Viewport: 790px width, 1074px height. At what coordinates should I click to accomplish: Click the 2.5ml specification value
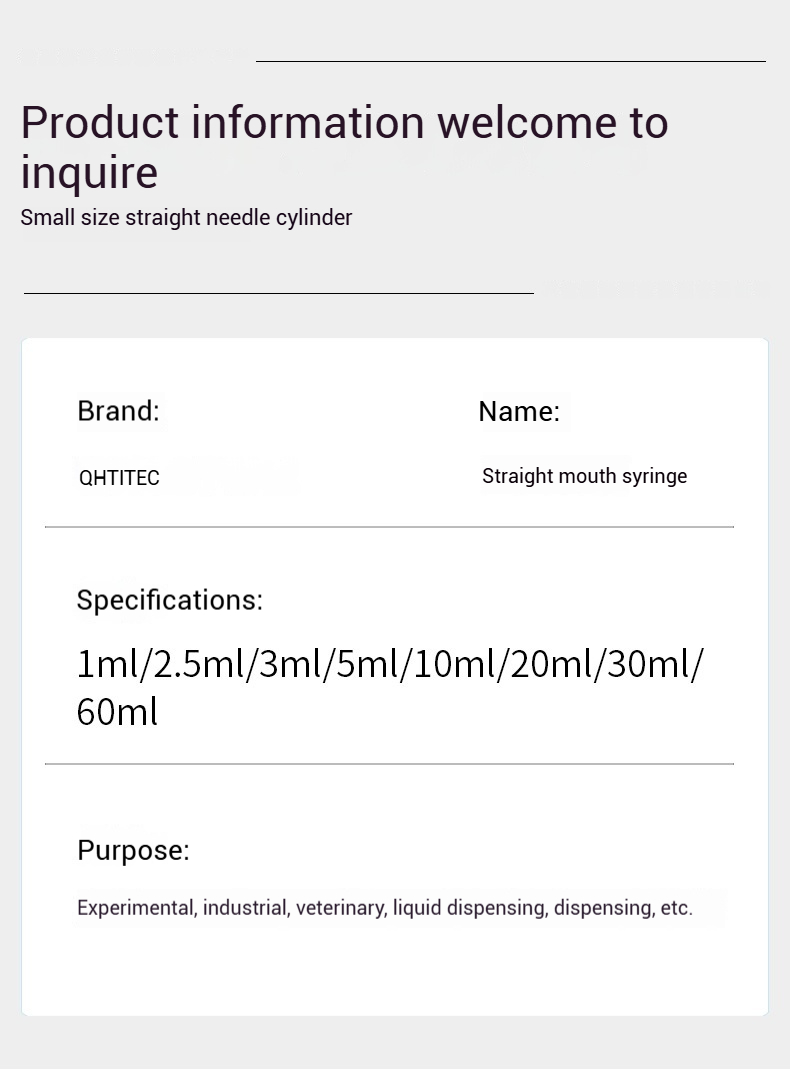[x=199, y=664]
